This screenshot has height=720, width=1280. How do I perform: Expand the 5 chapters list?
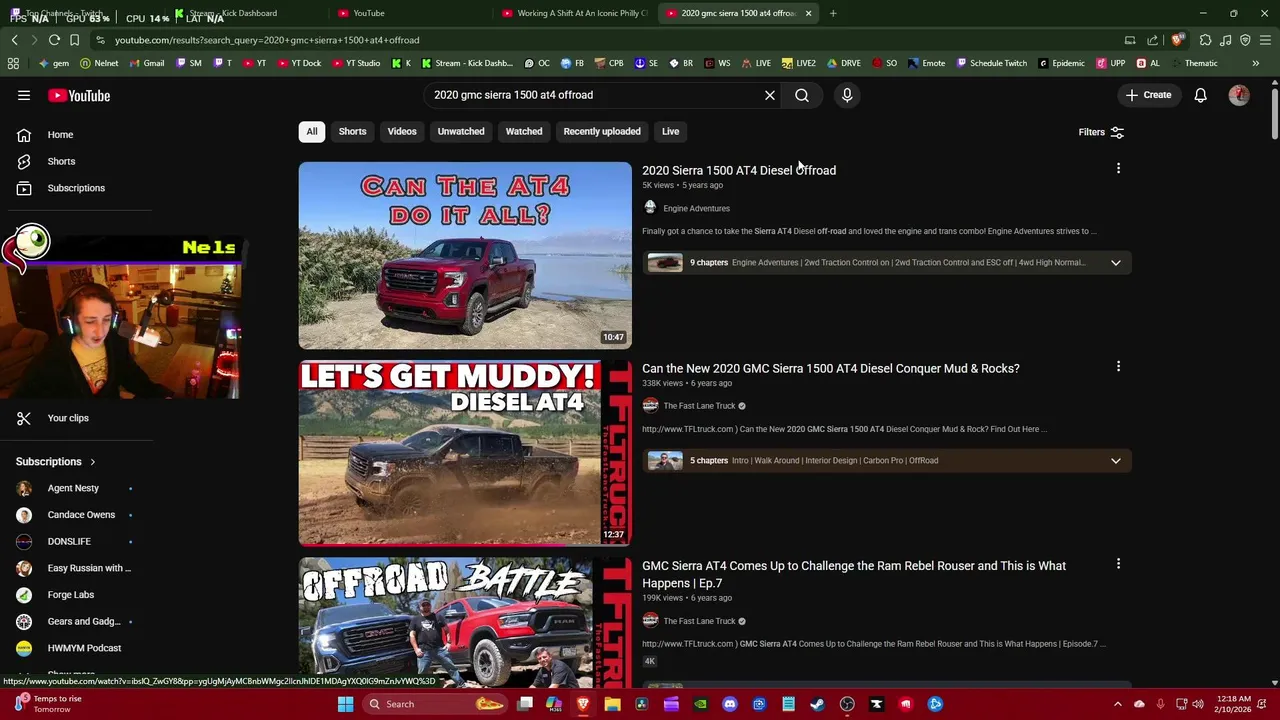[1116, 461]
